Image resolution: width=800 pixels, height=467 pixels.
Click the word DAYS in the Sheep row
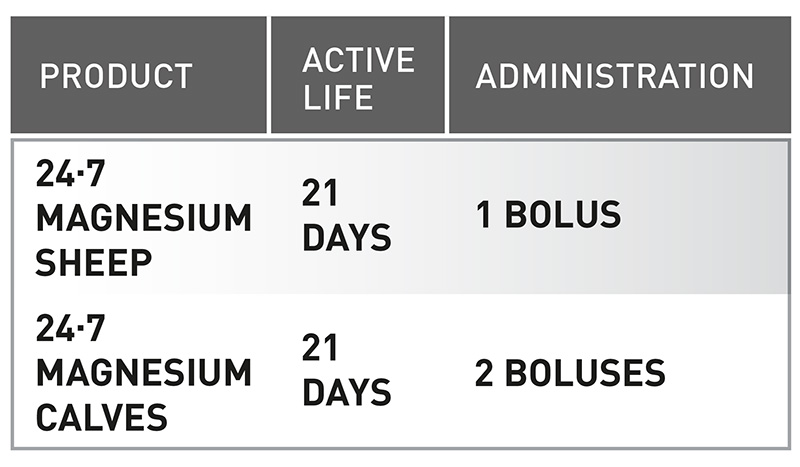(345, 238)
